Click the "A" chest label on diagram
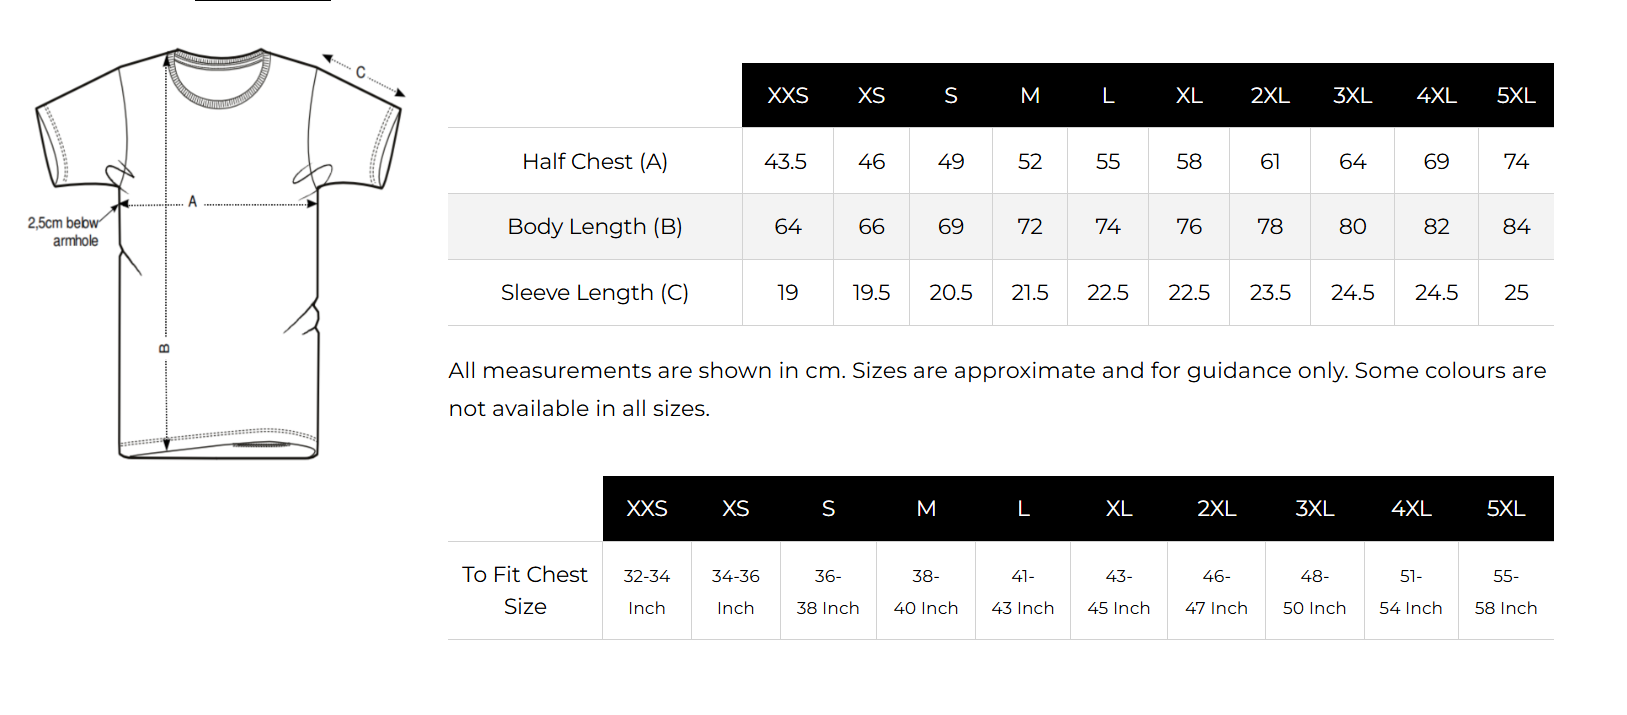The width and height of the screenshot is (1627, 715). (193, 201)
